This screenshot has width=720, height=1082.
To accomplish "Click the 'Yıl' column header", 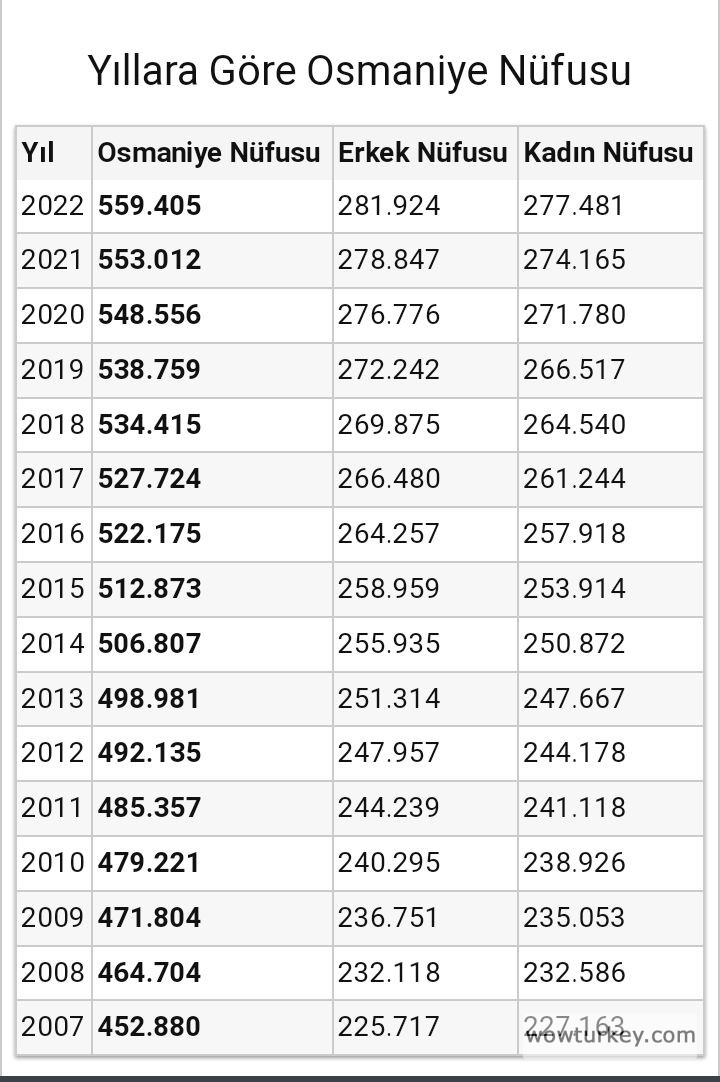I will (x=38, y=153).
